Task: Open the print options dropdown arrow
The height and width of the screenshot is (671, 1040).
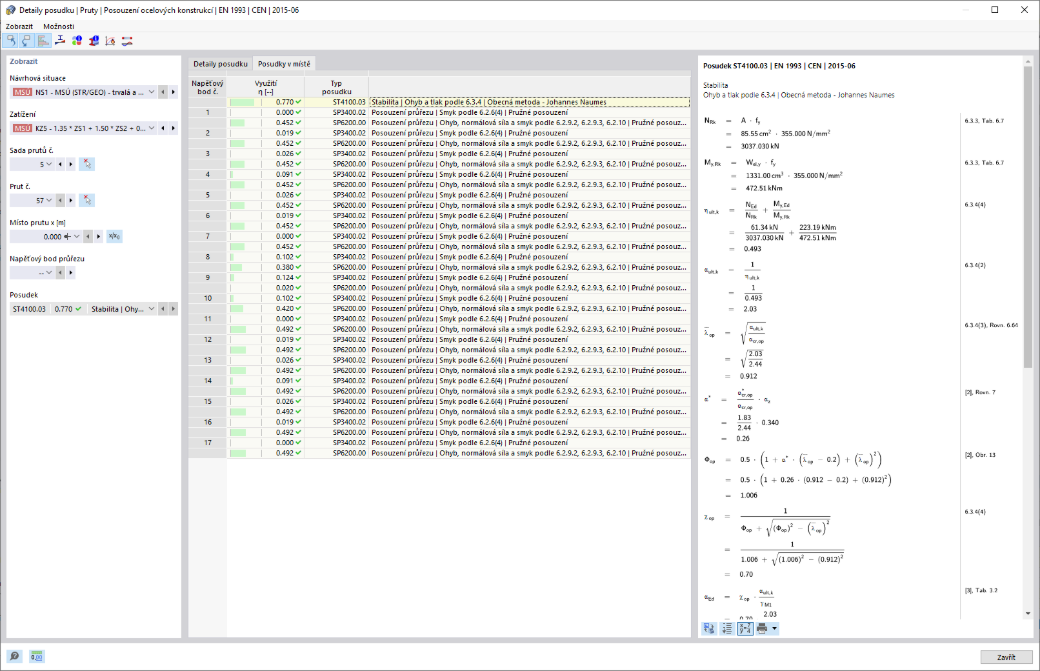Action: click(774, 629)
